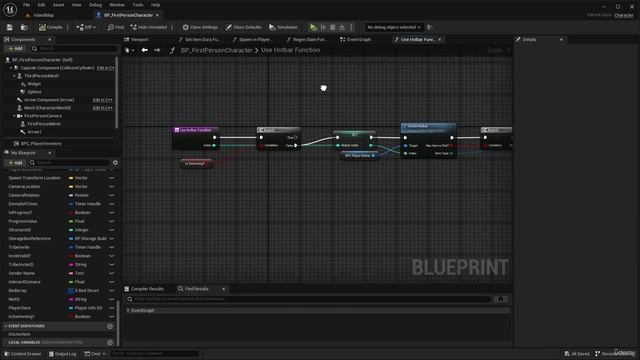640x360 pixels.
Task: Click the Components panel search field
Action: pos(74,49)
